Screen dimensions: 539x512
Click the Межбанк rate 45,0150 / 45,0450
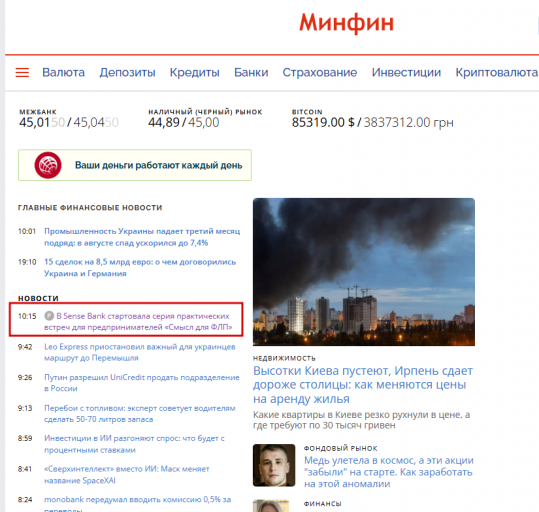tap(69, 122)
